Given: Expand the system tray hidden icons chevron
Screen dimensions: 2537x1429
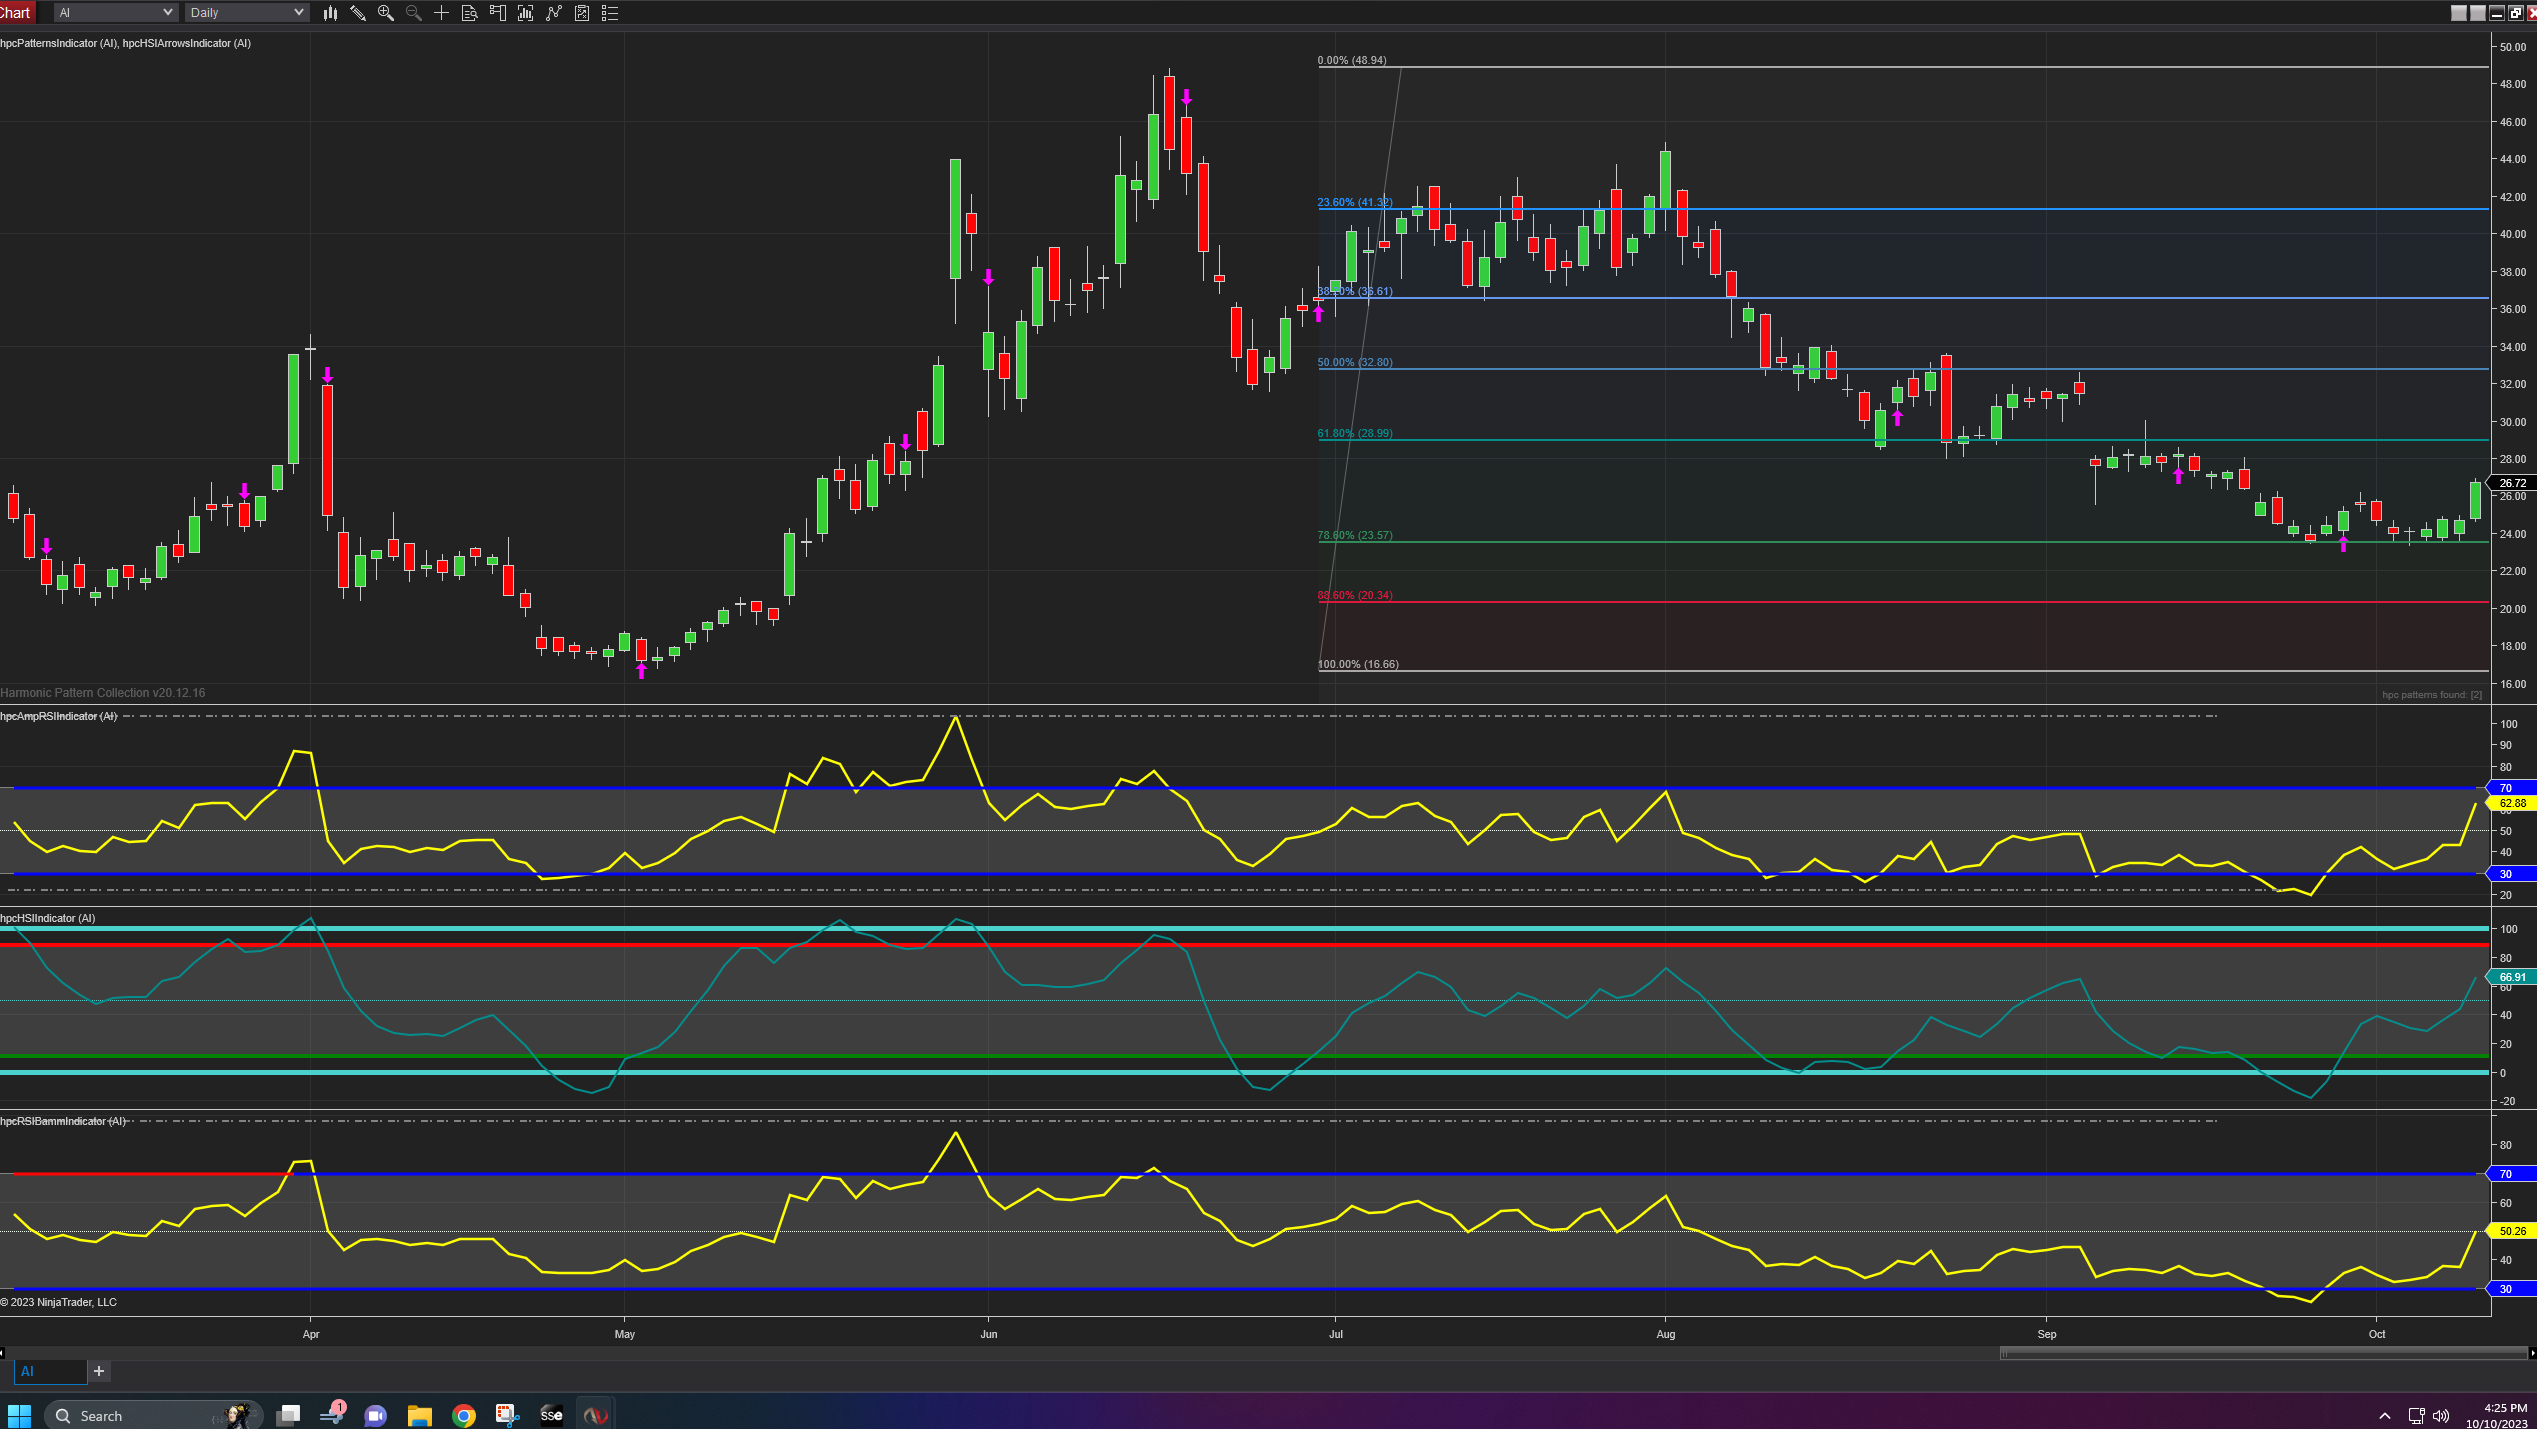Looking at the screenshot, I should click(2385, 1415).
